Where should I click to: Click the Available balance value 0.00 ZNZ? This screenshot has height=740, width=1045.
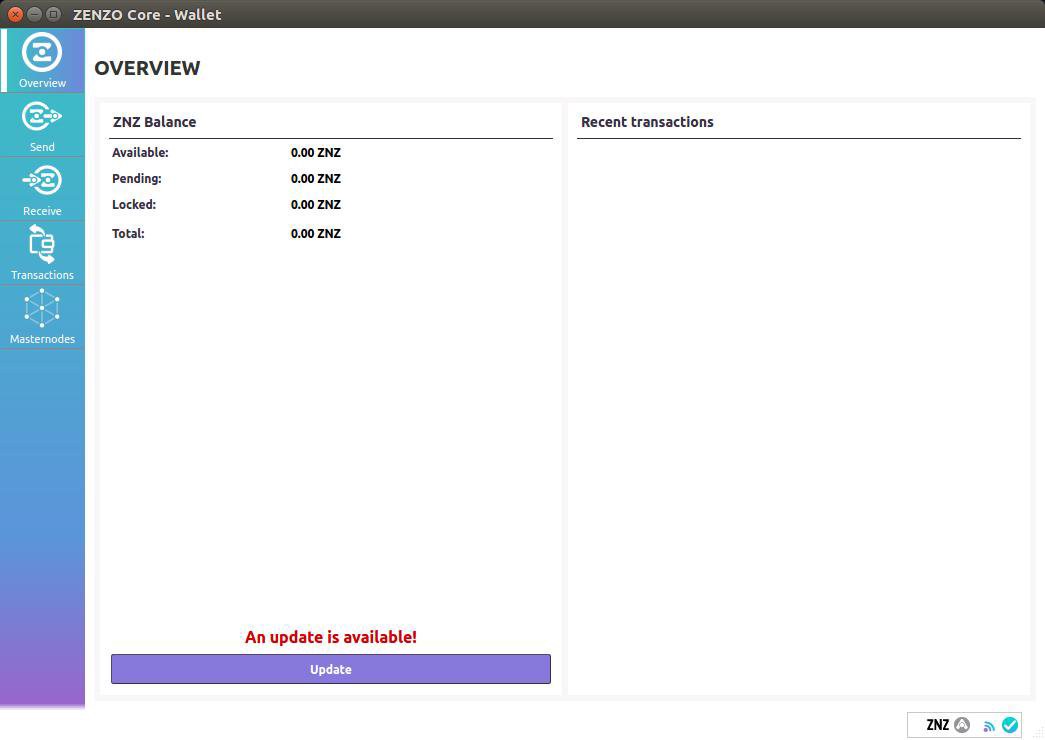click(x=316, y=153)
